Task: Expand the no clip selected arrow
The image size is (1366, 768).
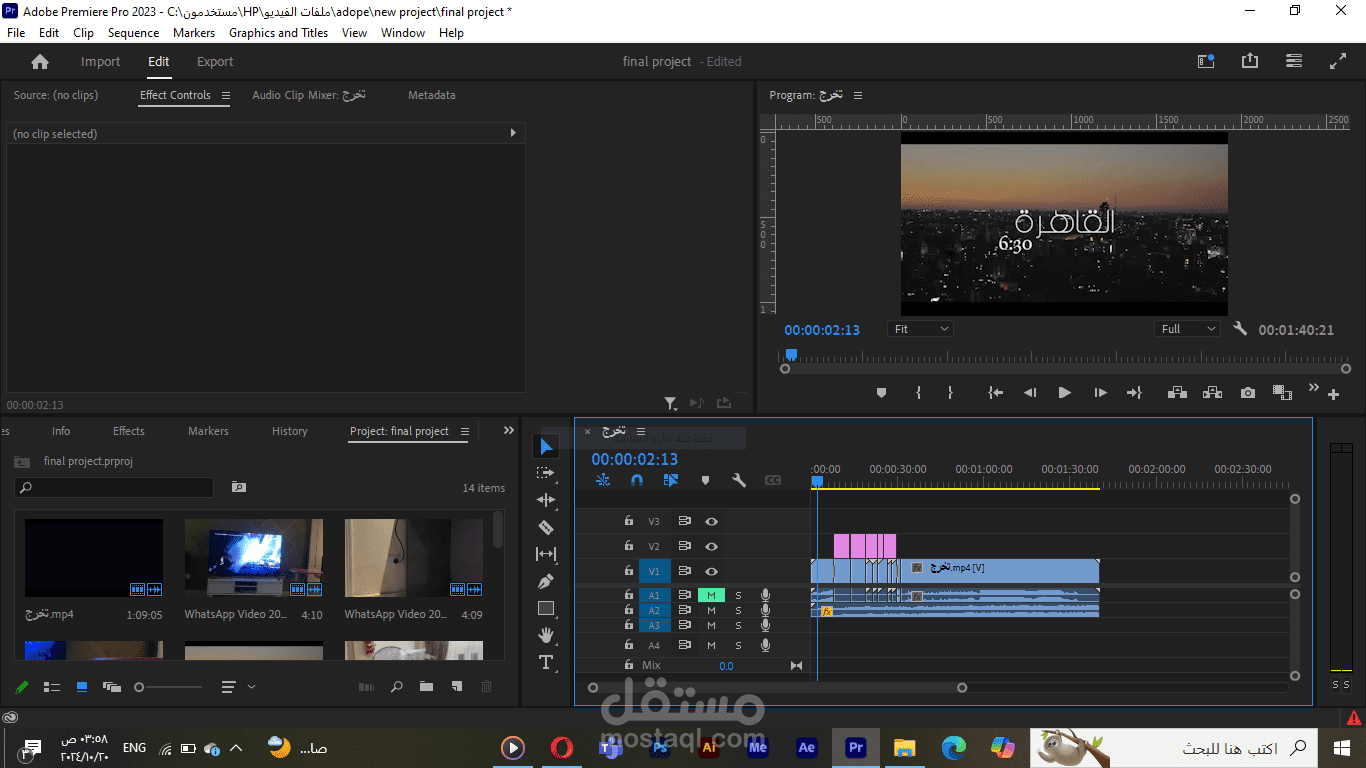Action: pos(514,133)
